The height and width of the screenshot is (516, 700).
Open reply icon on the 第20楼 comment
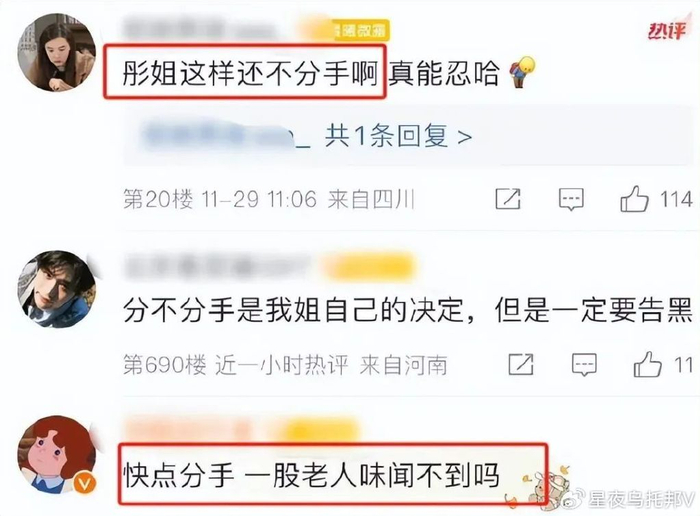click(x=571, y=199)
